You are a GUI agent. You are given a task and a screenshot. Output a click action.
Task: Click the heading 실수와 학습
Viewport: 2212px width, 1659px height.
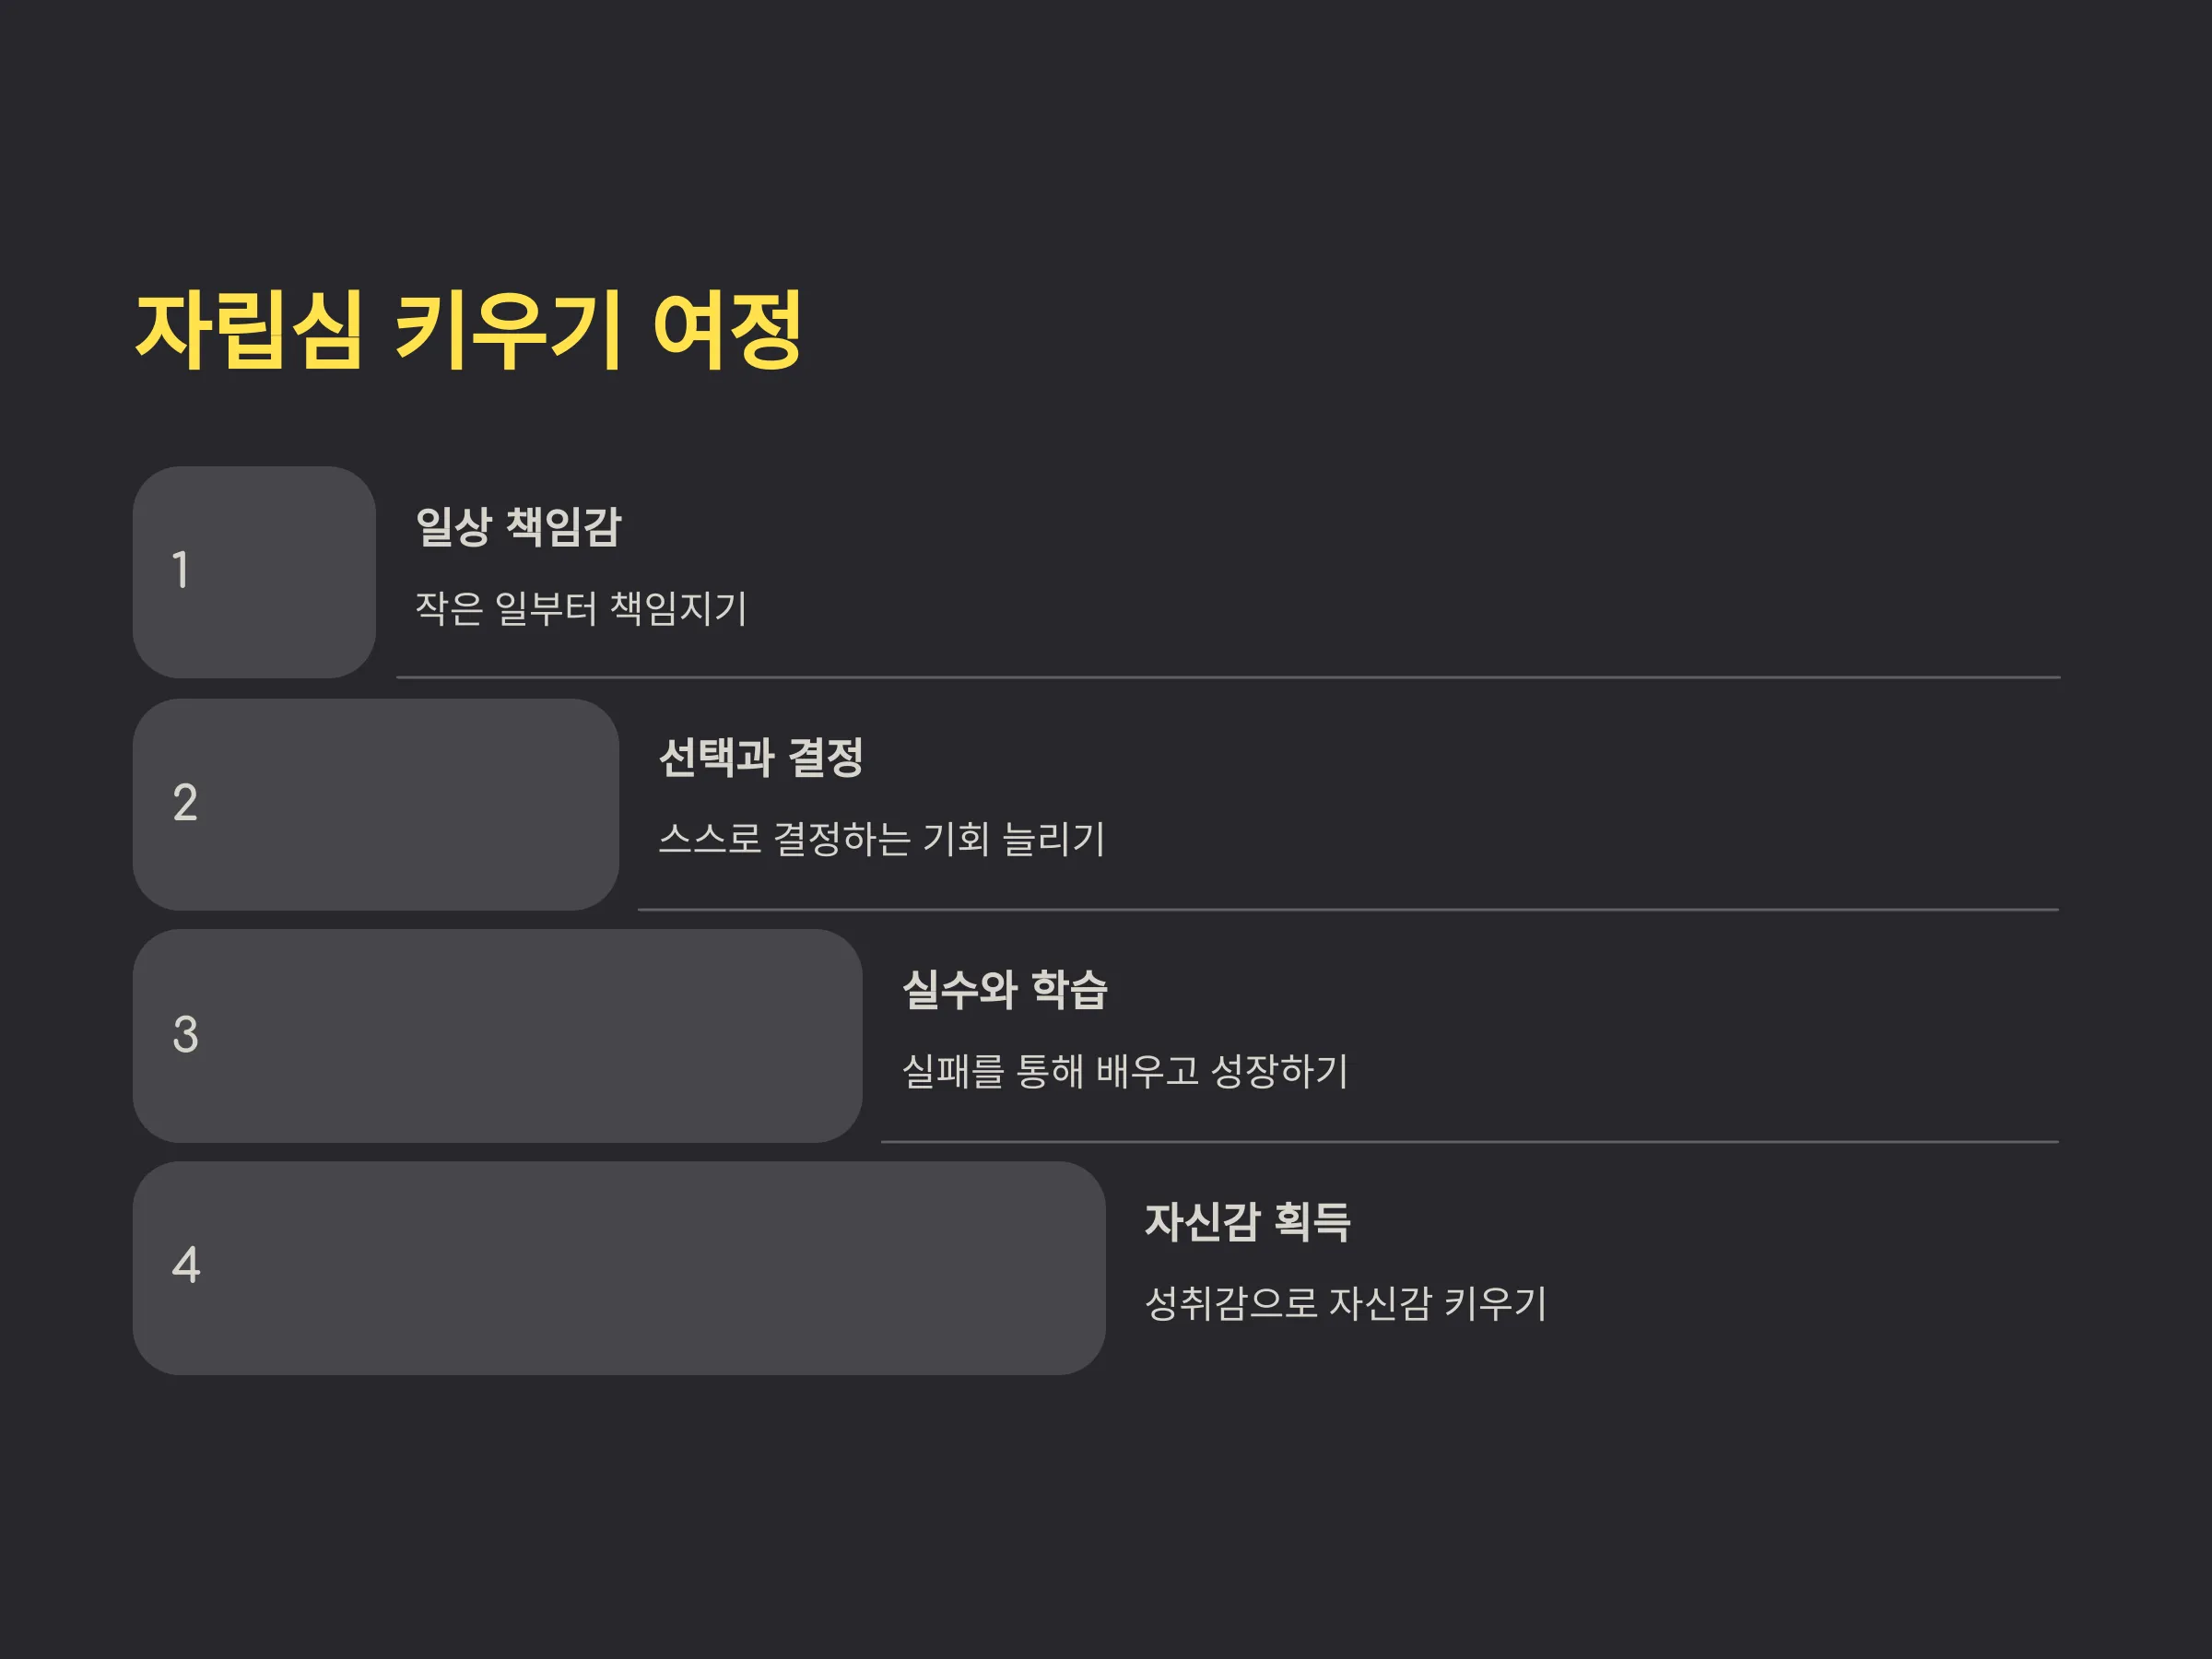point(1005,990)
